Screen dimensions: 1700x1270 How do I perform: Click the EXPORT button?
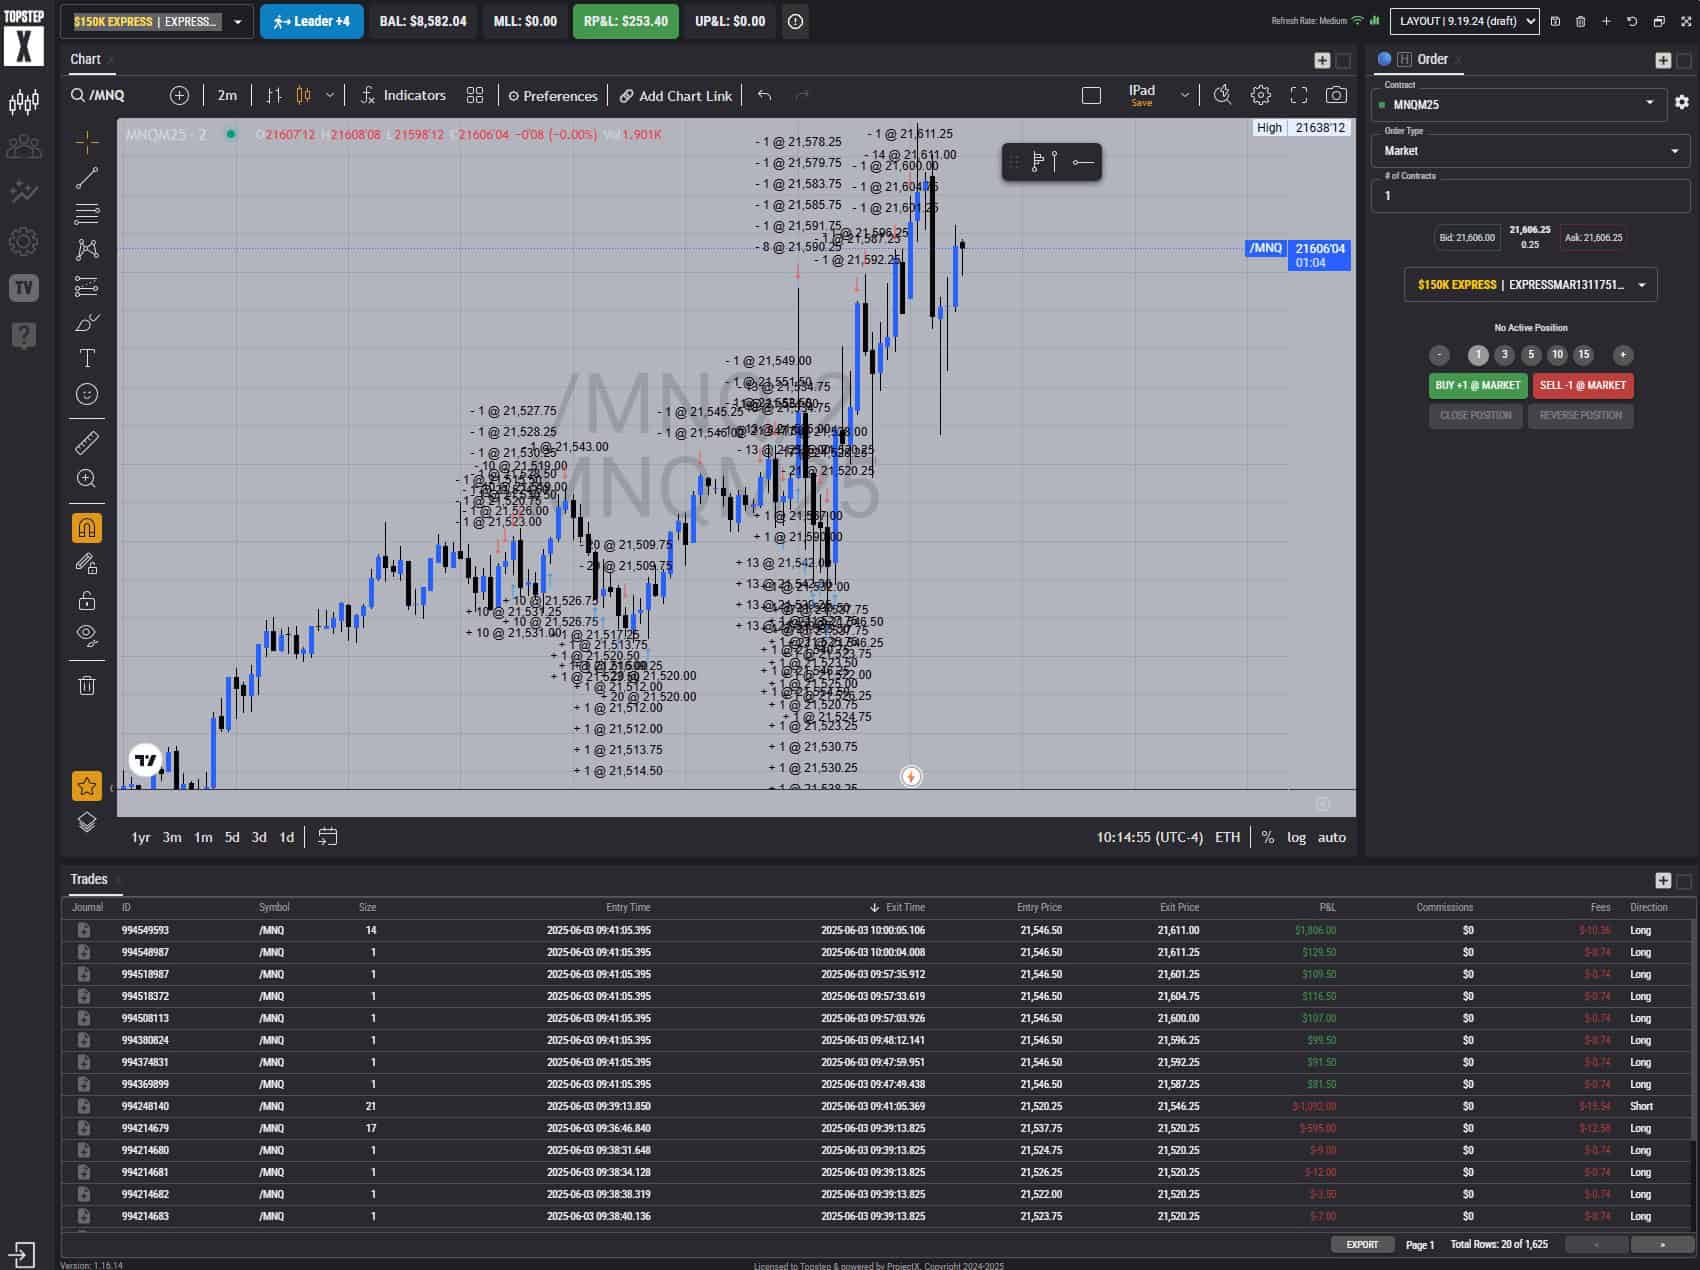tap(1362, 1244)
